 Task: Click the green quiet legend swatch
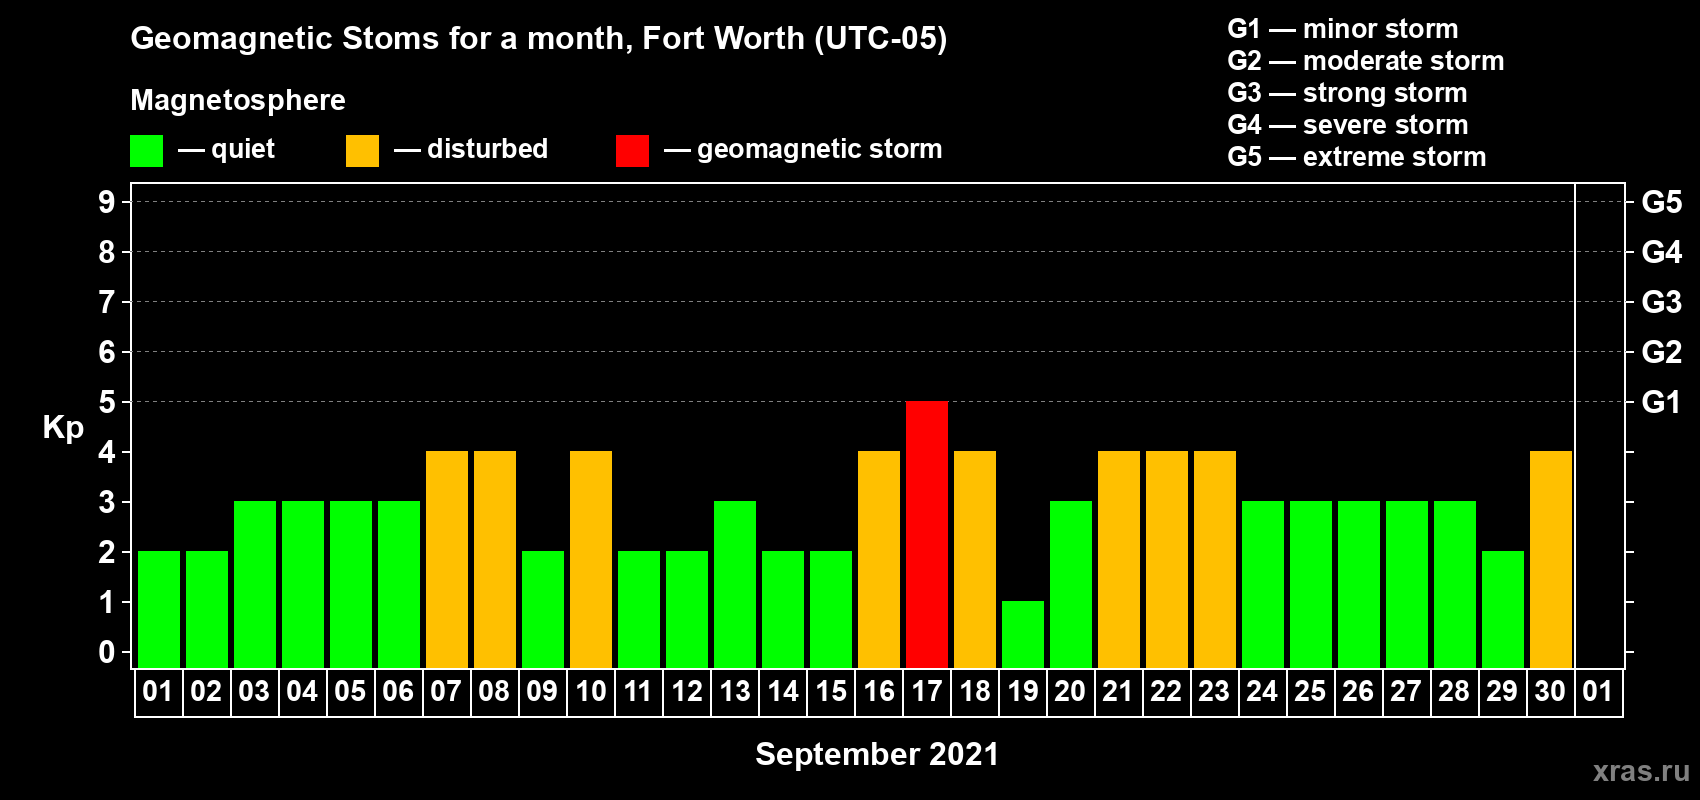pyautogui.click(x=146, y=151)
